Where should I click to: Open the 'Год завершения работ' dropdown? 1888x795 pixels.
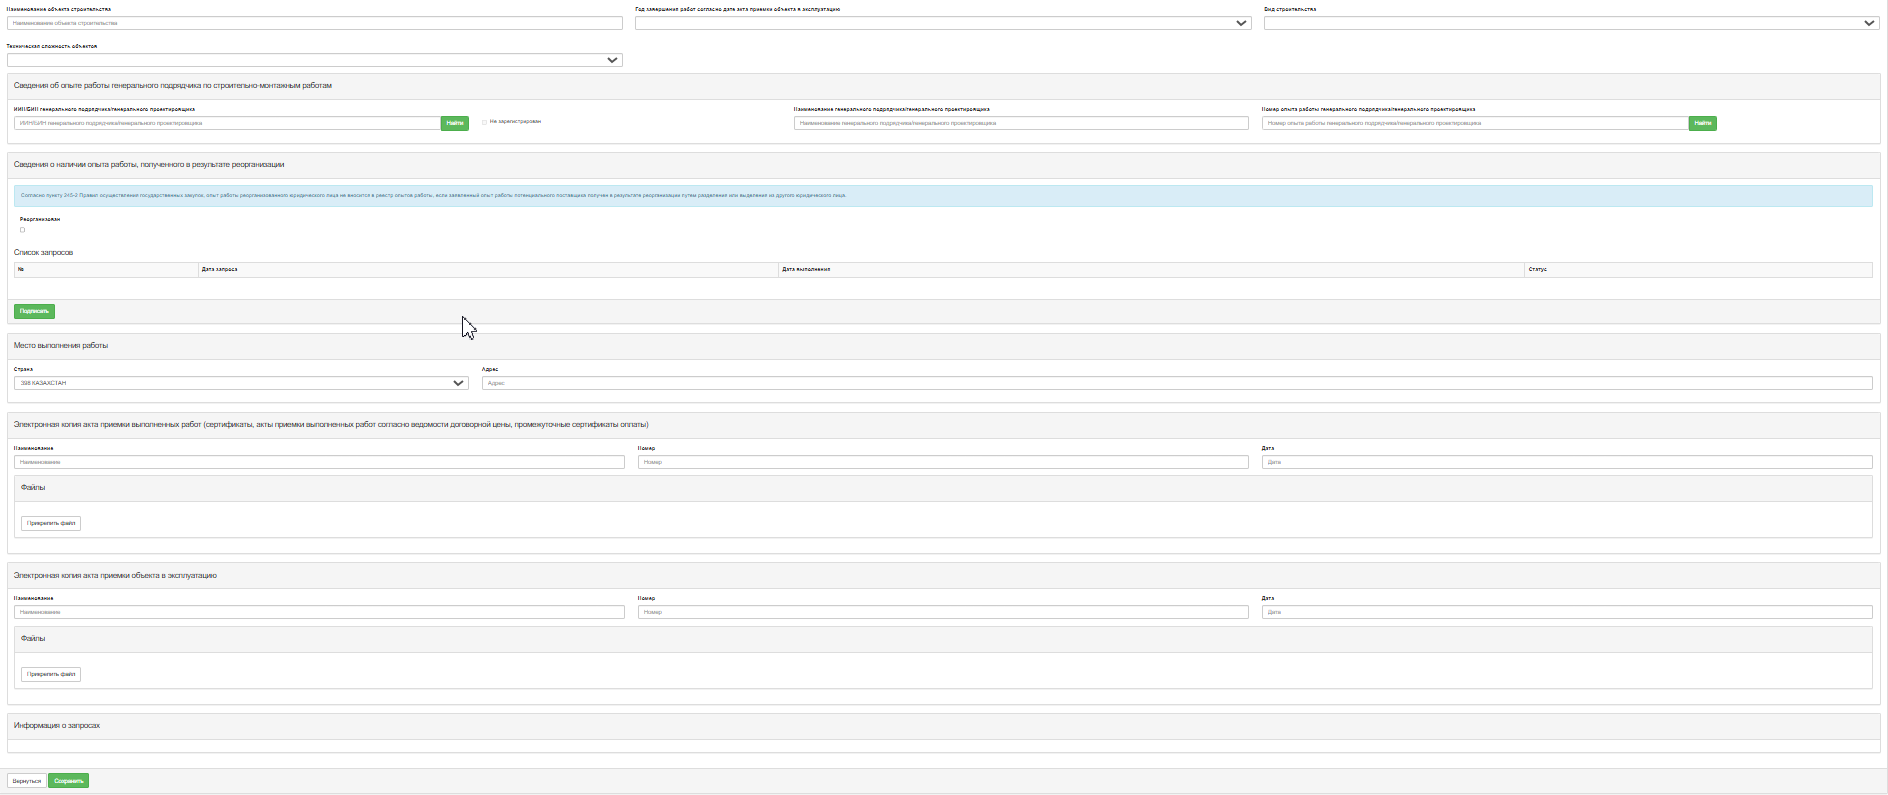[x=943, y=23]
